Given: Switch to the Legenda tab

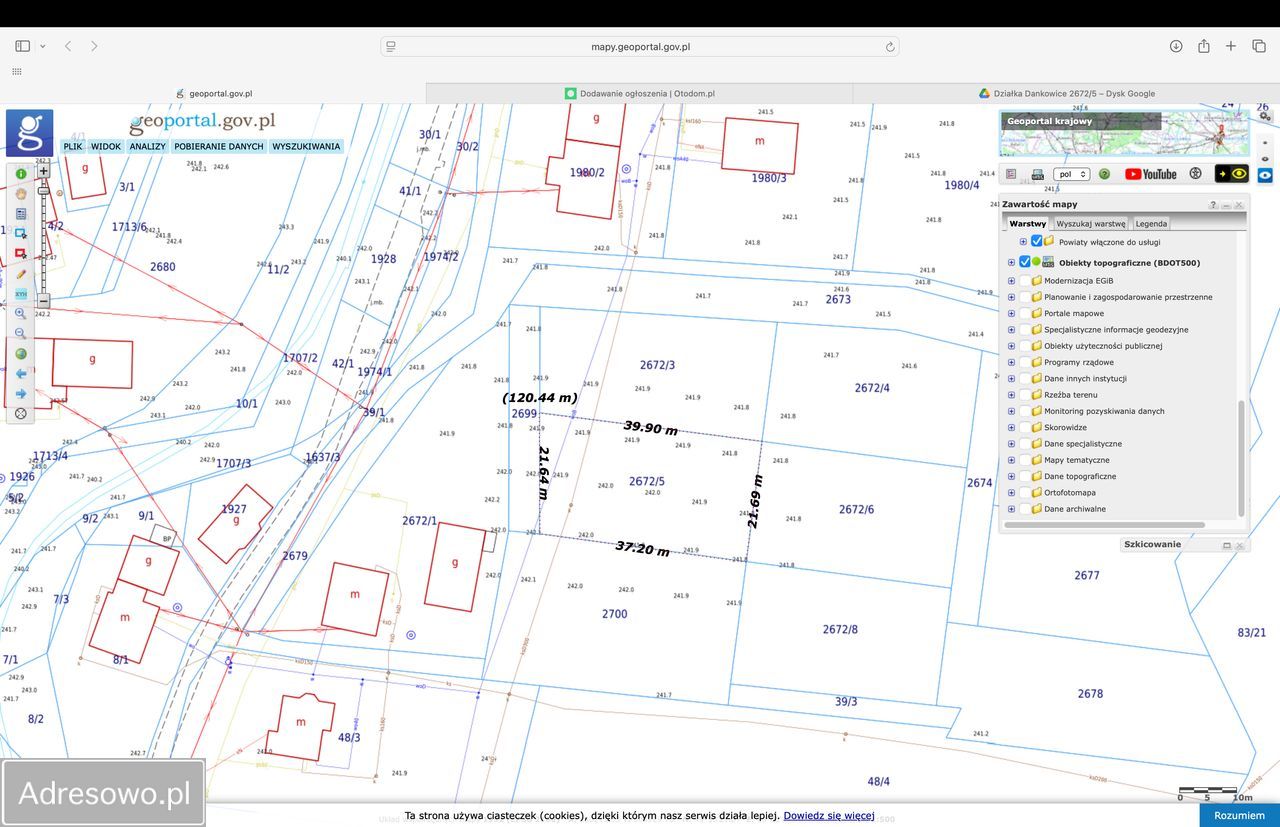Looking at the screenshot, I should point(1151,224).
